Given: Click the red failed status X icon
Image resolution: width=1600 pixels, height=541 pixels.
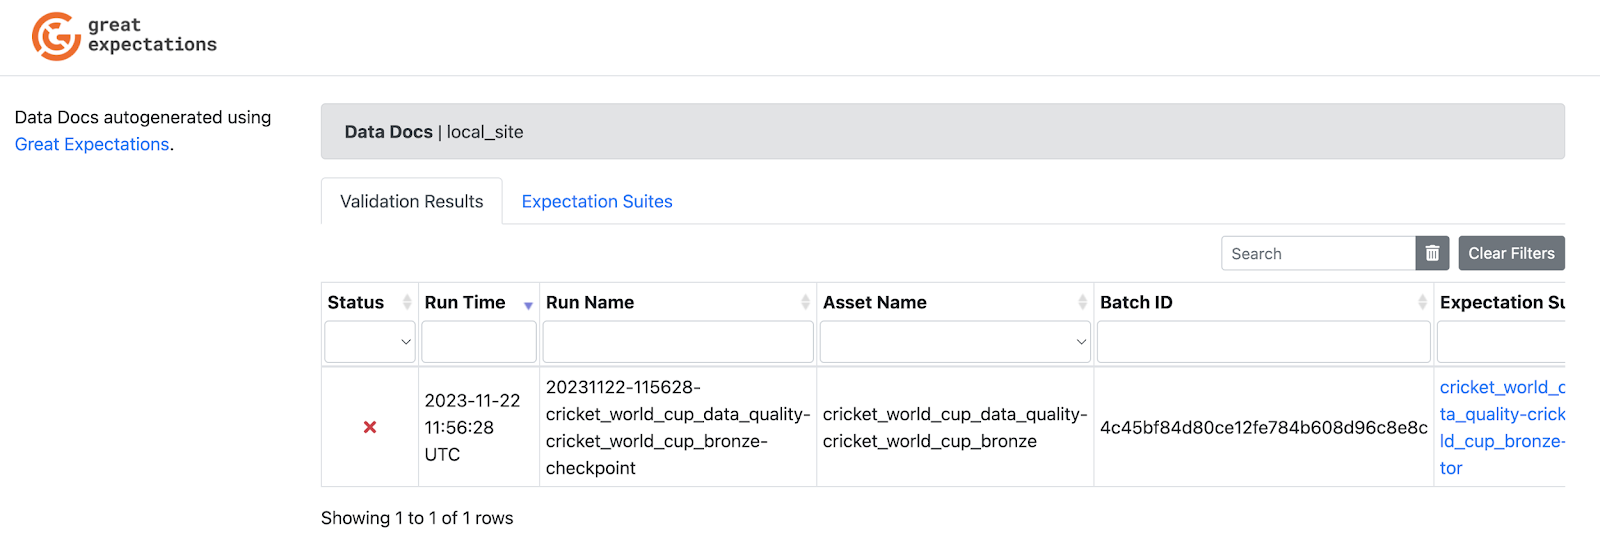Looking at the screenshot, I should [370, 427].
